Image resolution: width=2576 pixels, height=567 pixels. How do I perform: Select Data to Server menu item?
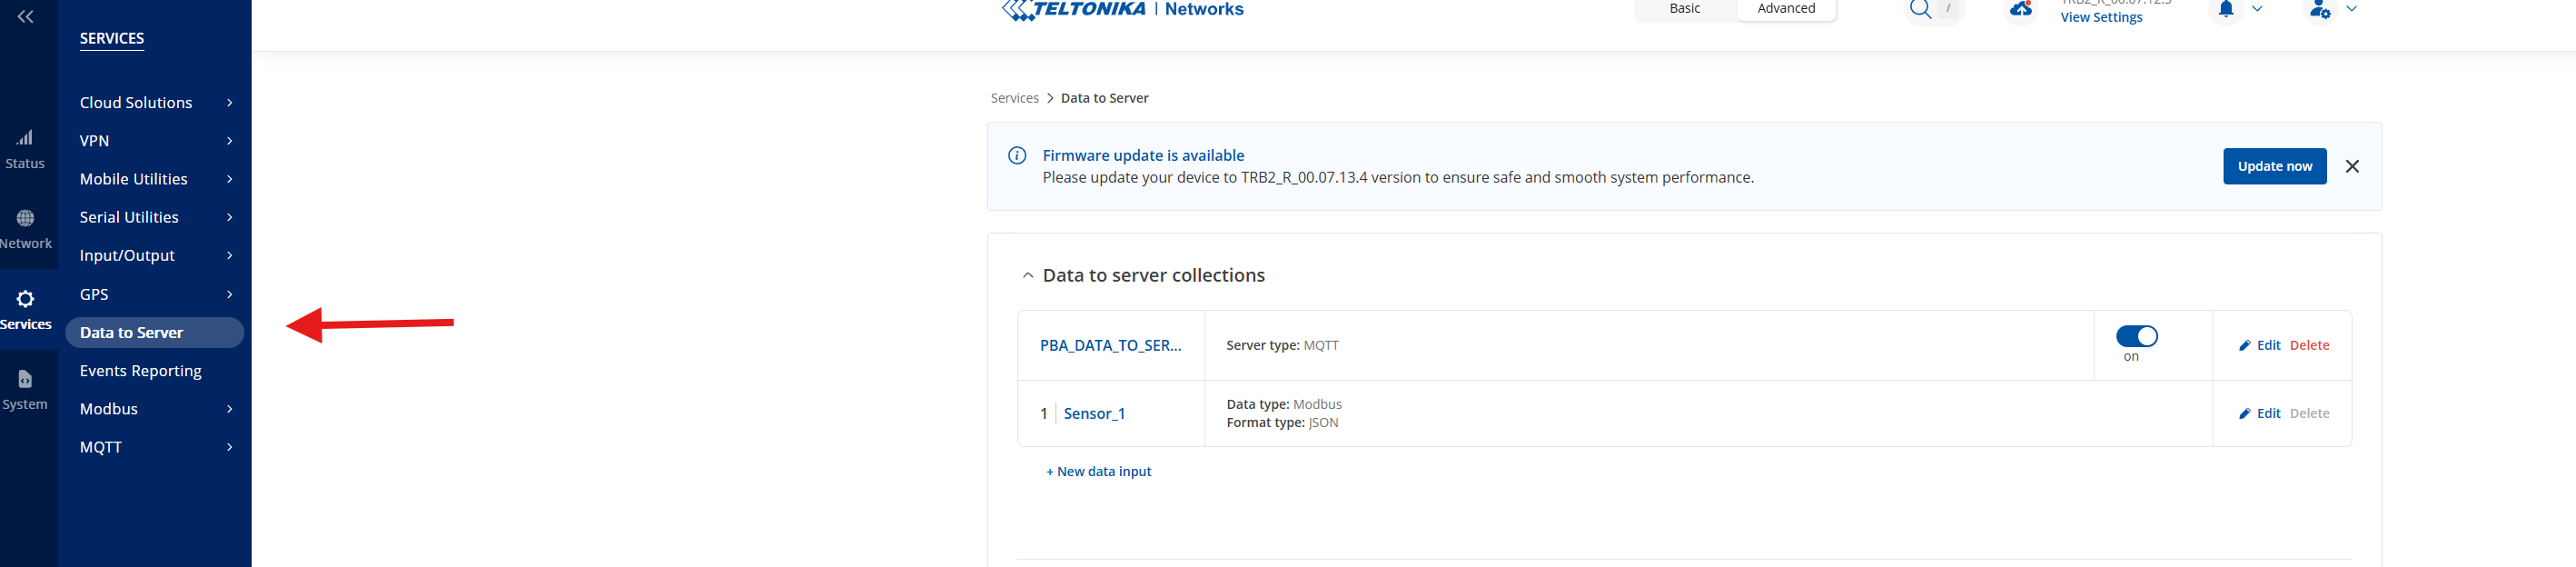click(x=154, y=332)
